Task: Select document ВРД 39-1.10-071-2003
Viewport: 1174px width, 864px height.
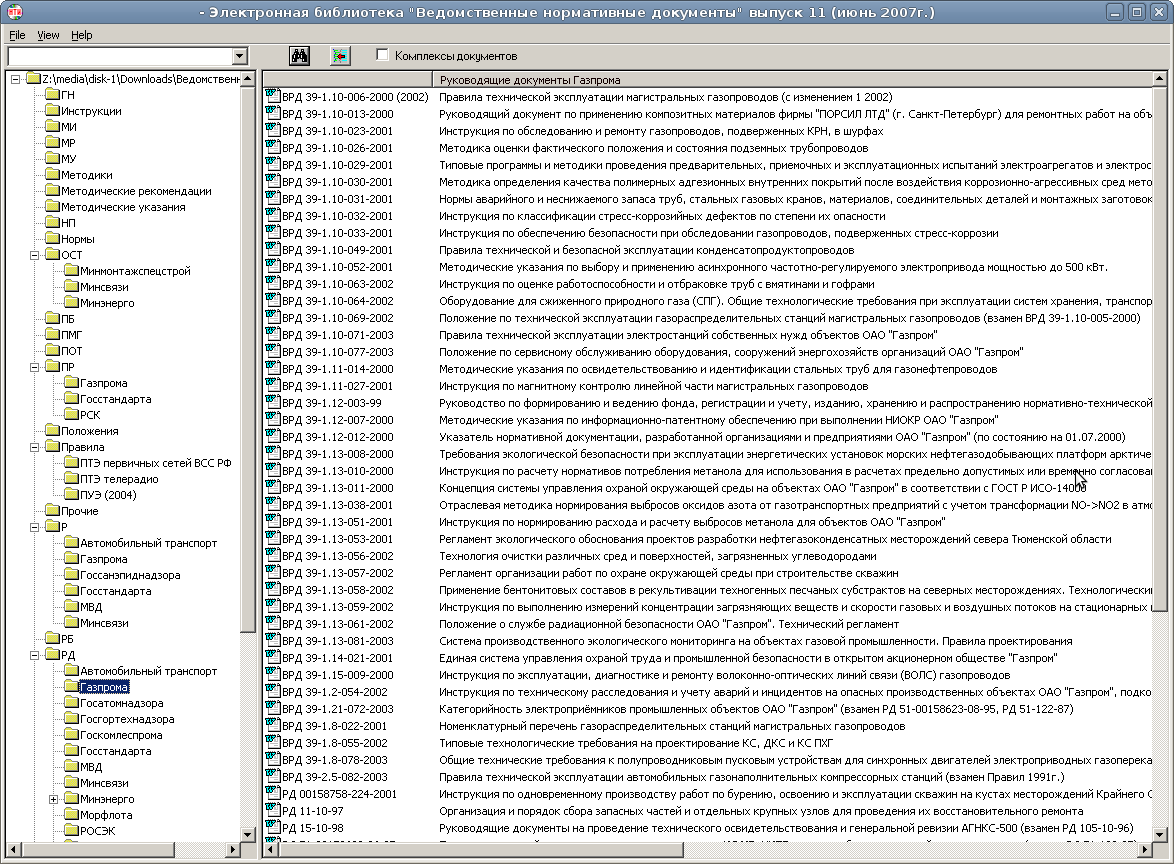Action: click(338, 335)
